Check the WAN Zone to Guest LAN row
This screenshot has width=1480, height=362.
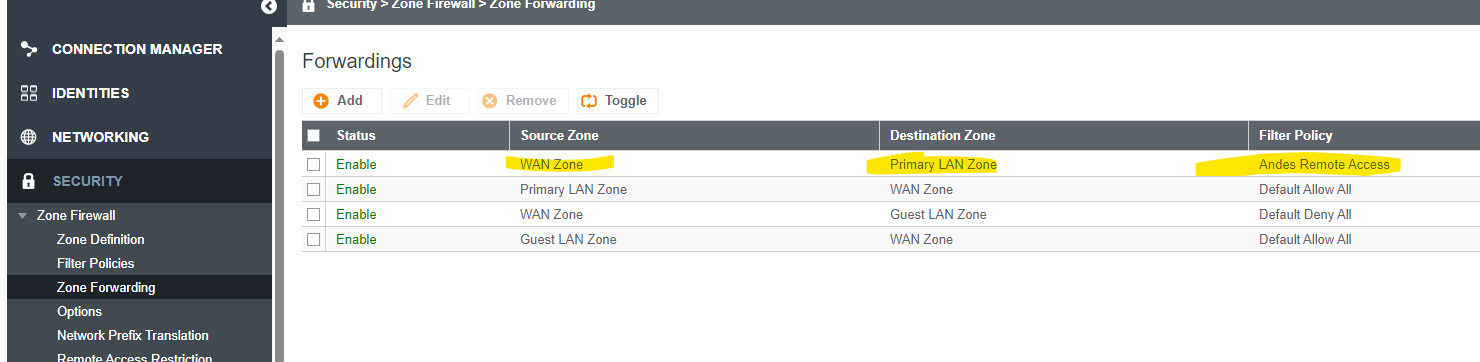pyautogui.click(x=314, y=215)
